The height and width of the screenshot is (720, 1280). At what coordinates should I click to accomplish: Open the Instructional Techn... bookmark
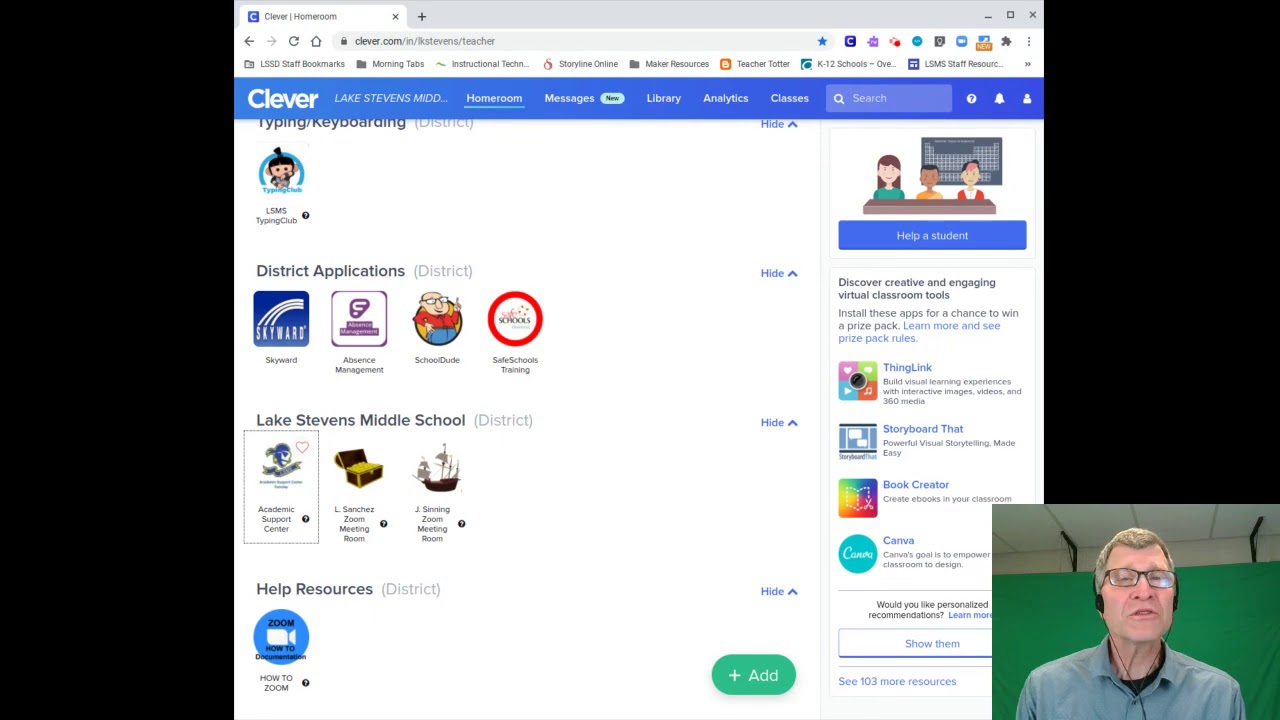coord(482,64)
